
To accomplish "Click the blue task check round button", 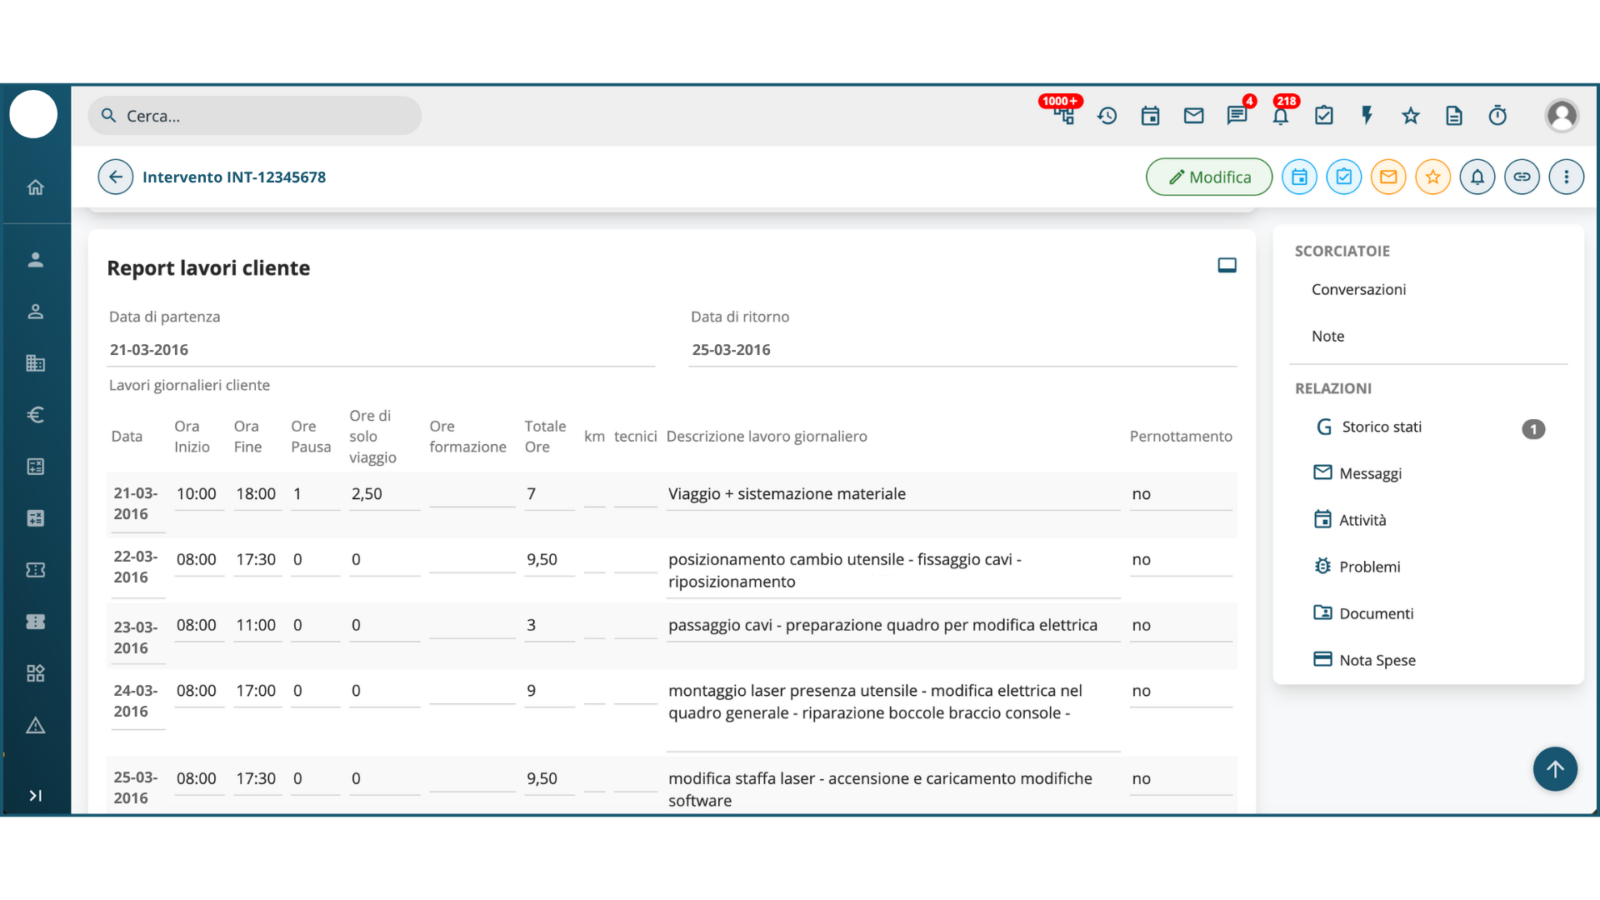I will (1344, 177).
